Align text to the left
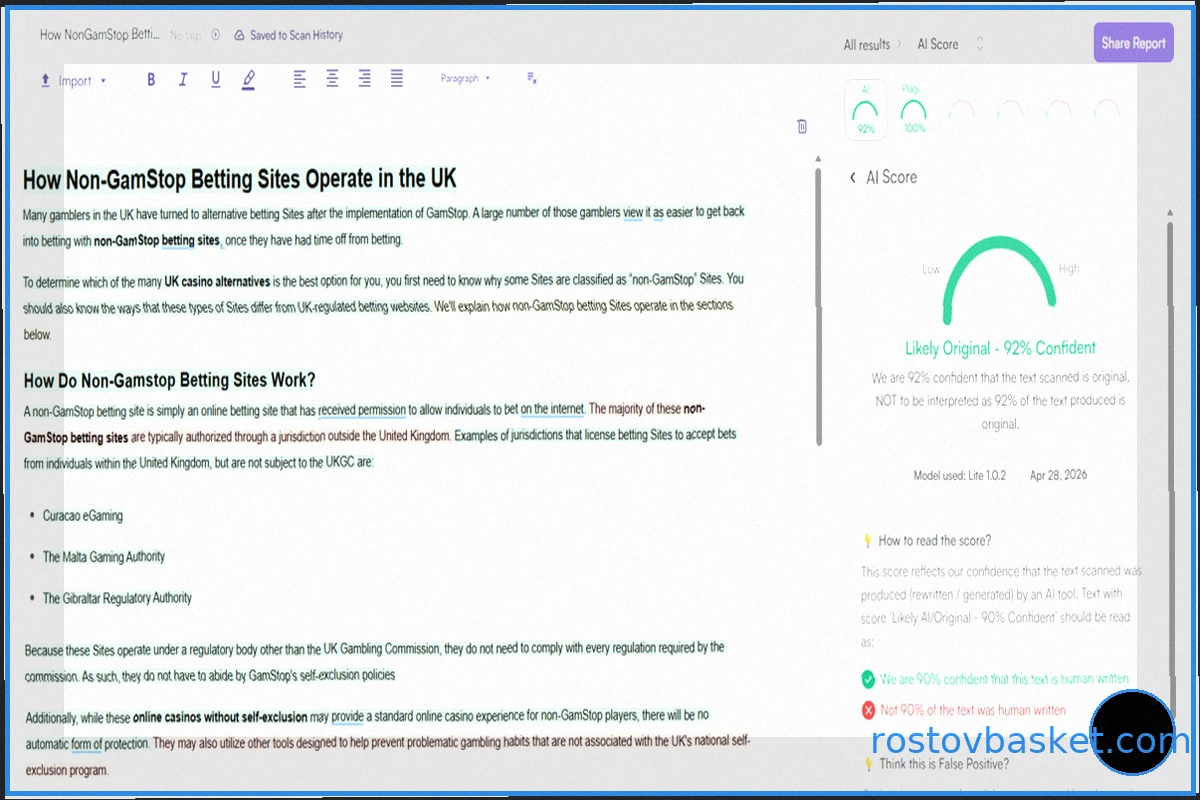This screenshot has height=800, width=1200. (x=300, y=79)
